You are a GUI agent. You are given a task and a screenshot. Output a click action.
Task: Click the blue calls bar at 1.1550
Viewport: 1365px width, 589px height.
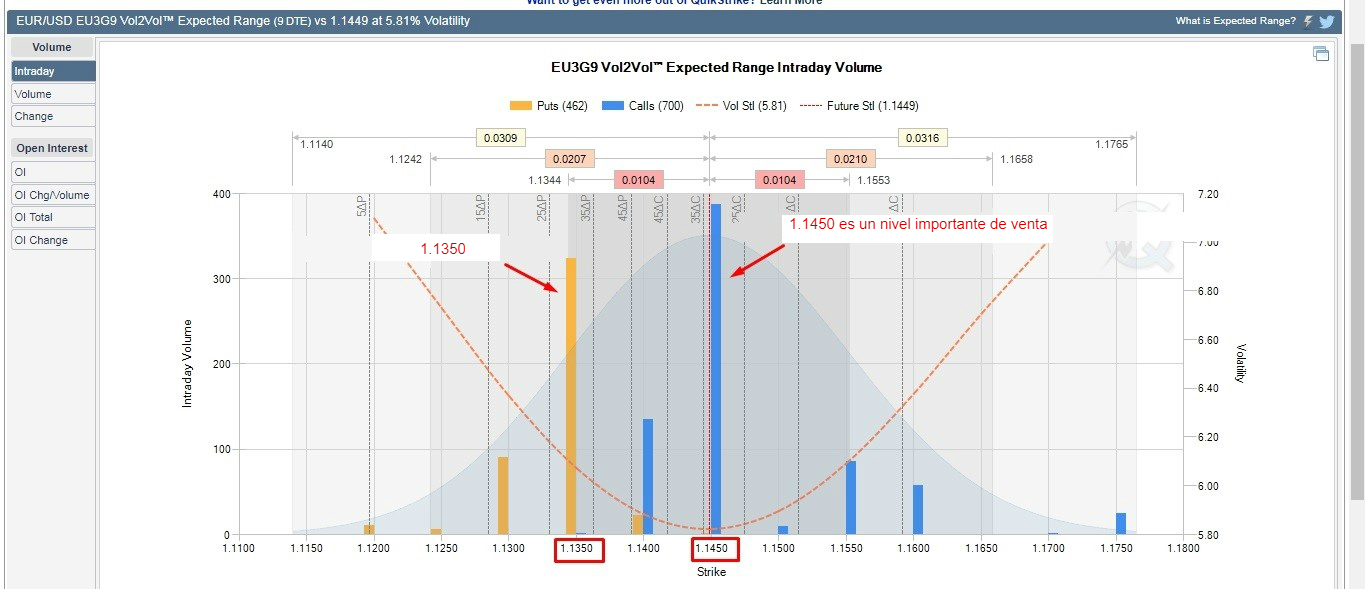[851, 498]
